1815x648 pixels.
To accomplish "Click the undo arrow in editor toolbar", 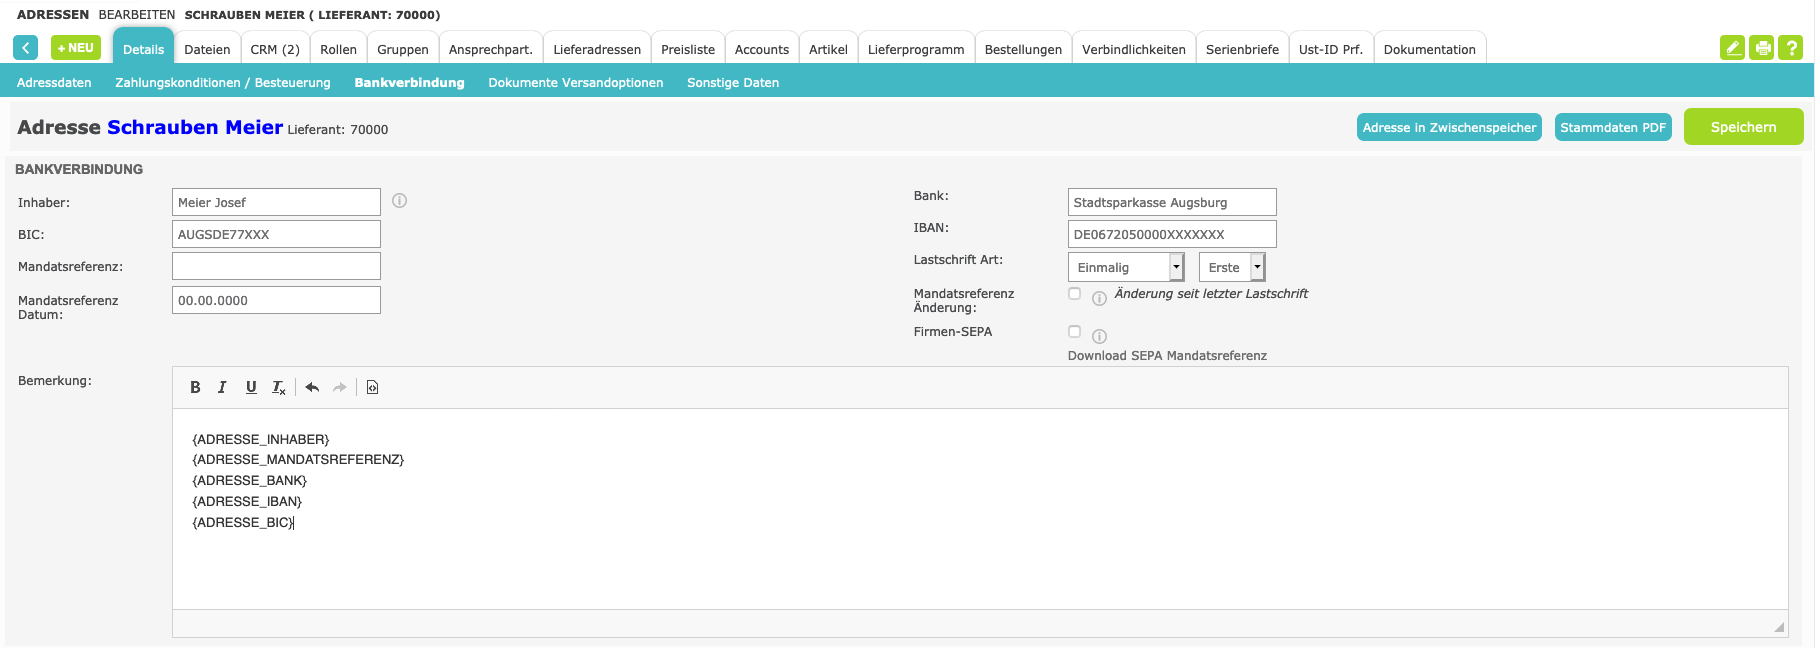I will click(312, 388).
